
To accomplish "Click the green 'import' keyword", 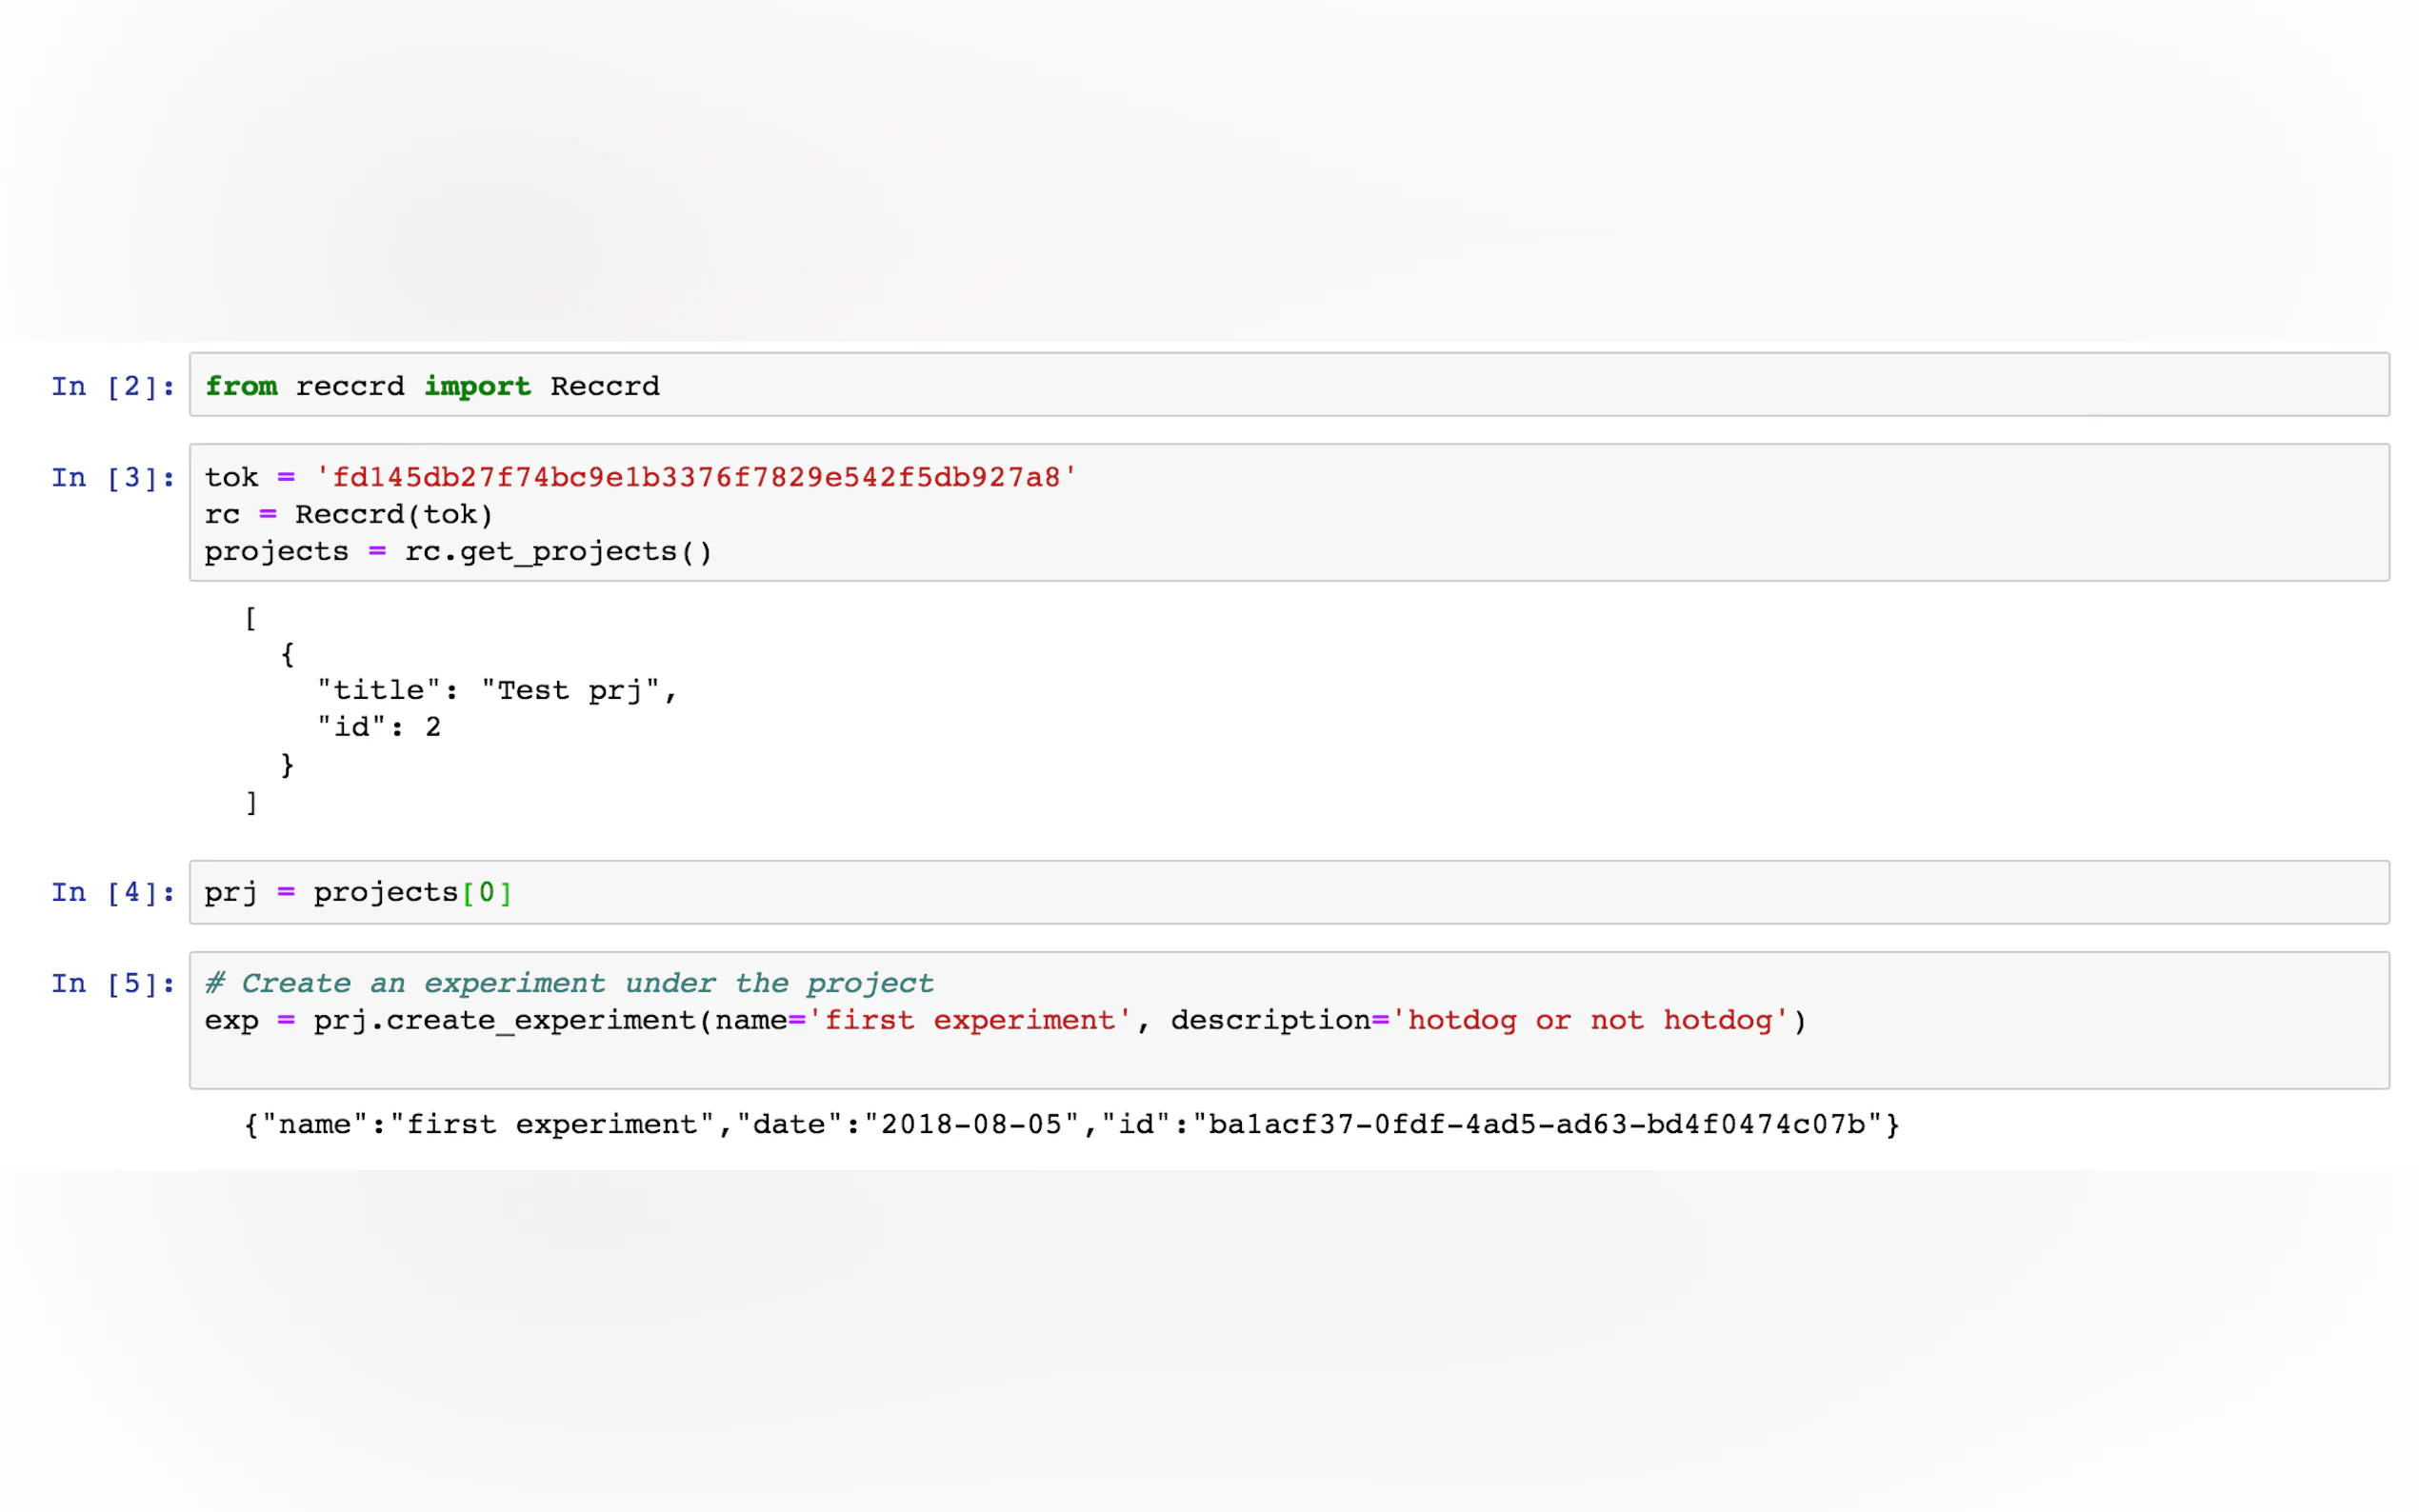I will (x=477, y=386).
